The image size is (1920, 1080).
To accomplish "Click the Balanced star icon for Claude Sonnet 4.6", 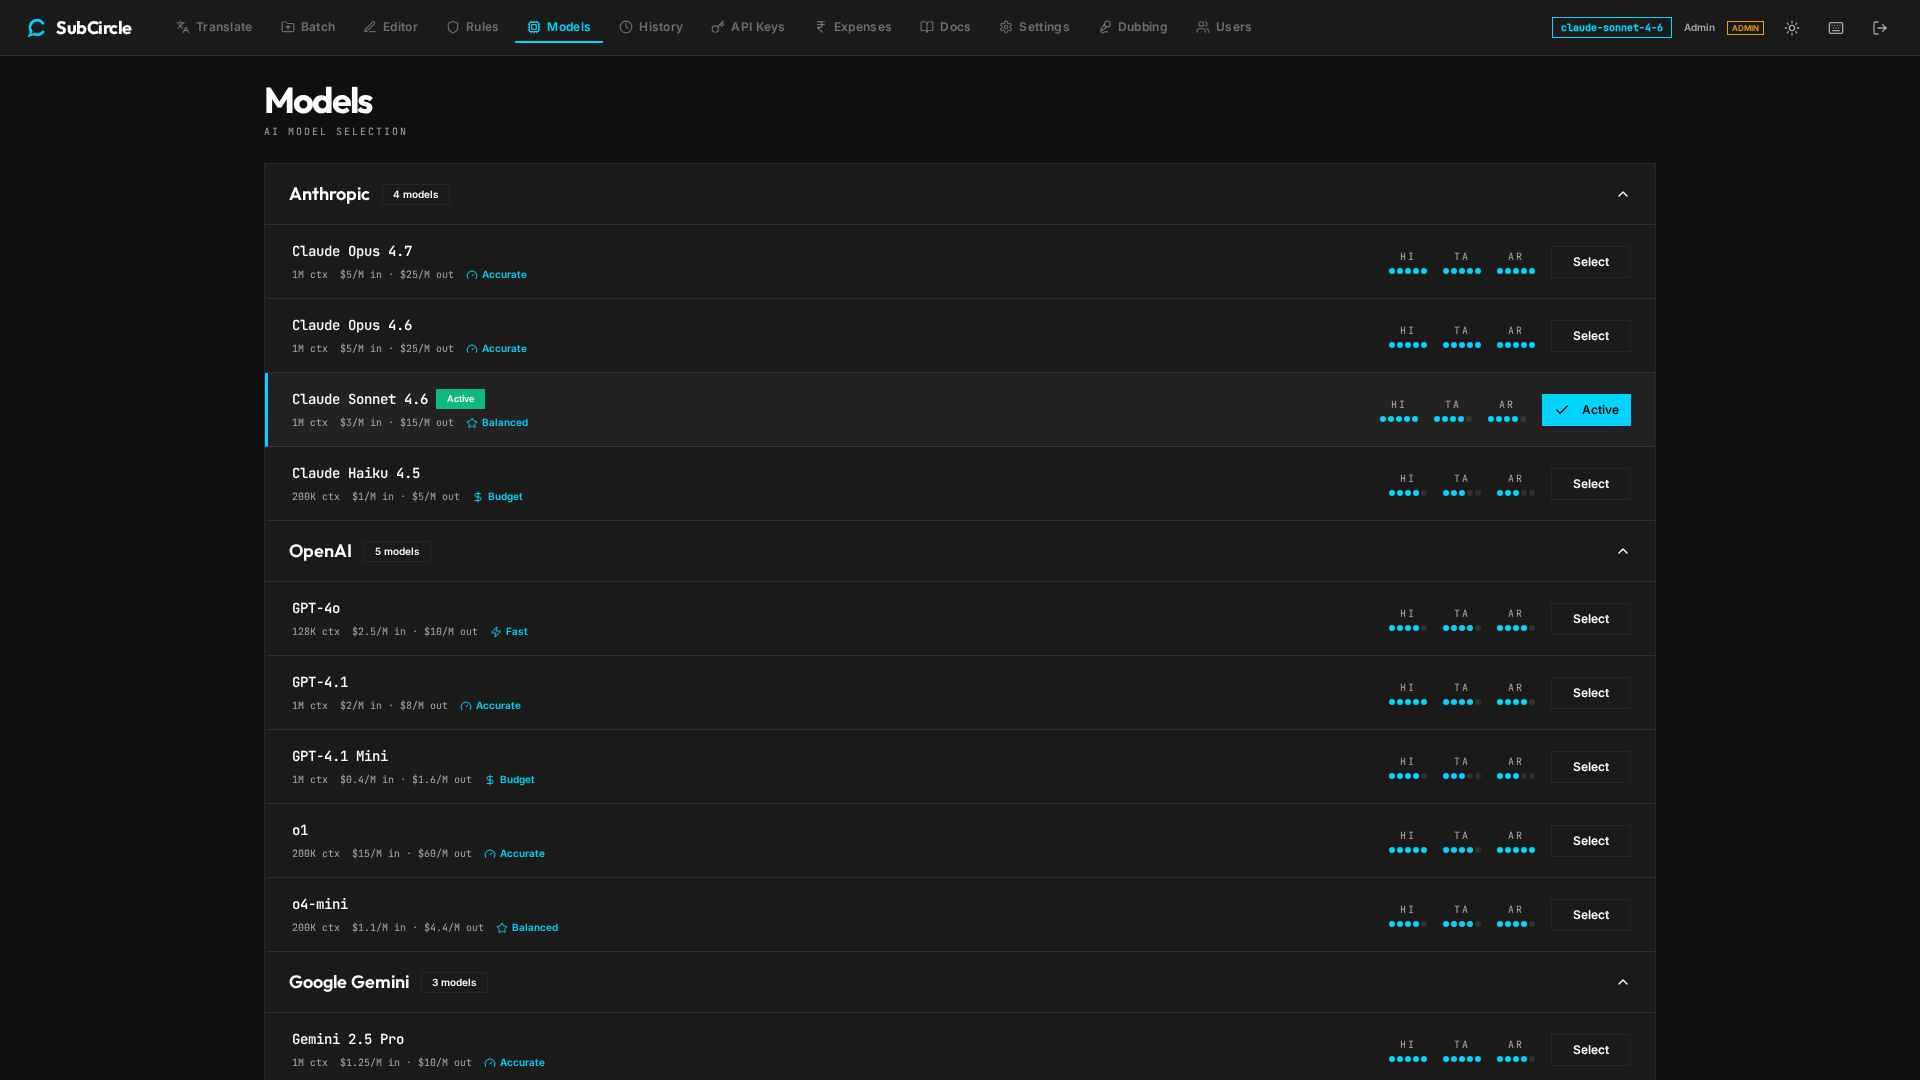I will (472, 423).
